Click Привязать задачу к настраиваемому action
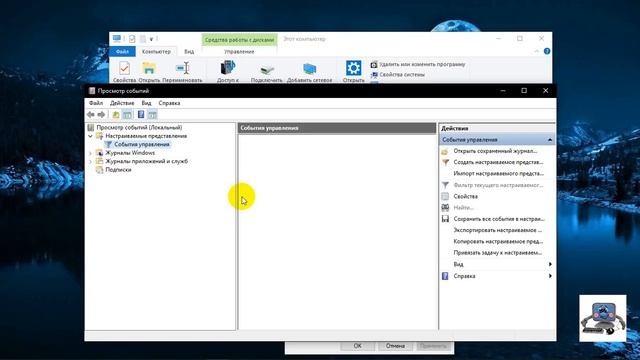The image size is (640, 360). [x=498, y=253]
